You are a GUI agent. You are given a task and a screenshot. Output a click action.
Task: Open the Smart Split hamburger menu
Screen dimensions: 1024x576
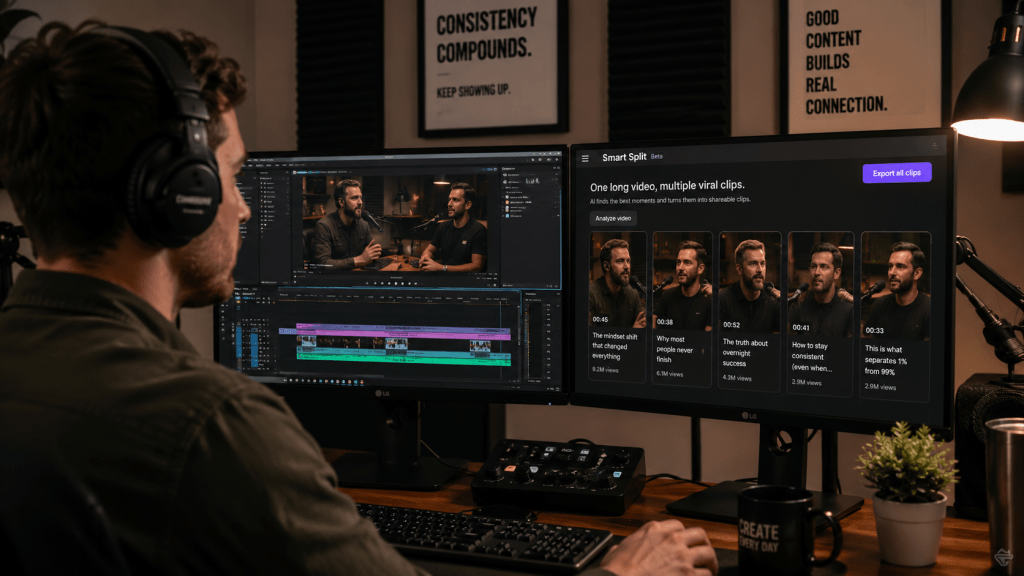[x=585, y=158]
